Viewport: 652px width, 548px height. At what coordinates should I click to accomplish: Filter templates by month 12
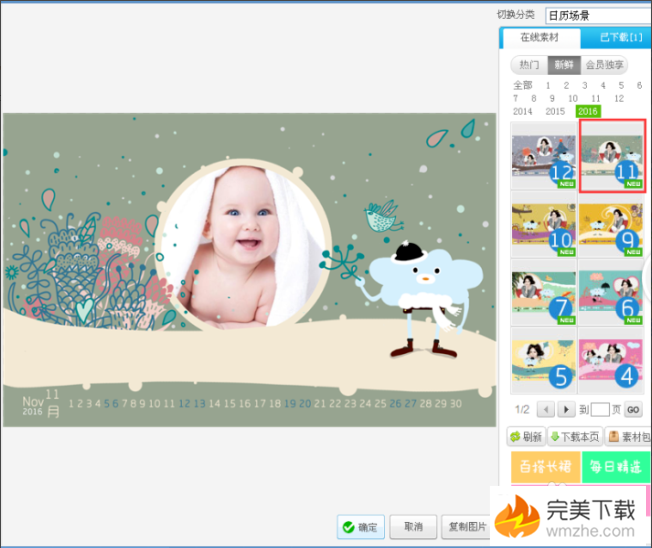point(619,99)
